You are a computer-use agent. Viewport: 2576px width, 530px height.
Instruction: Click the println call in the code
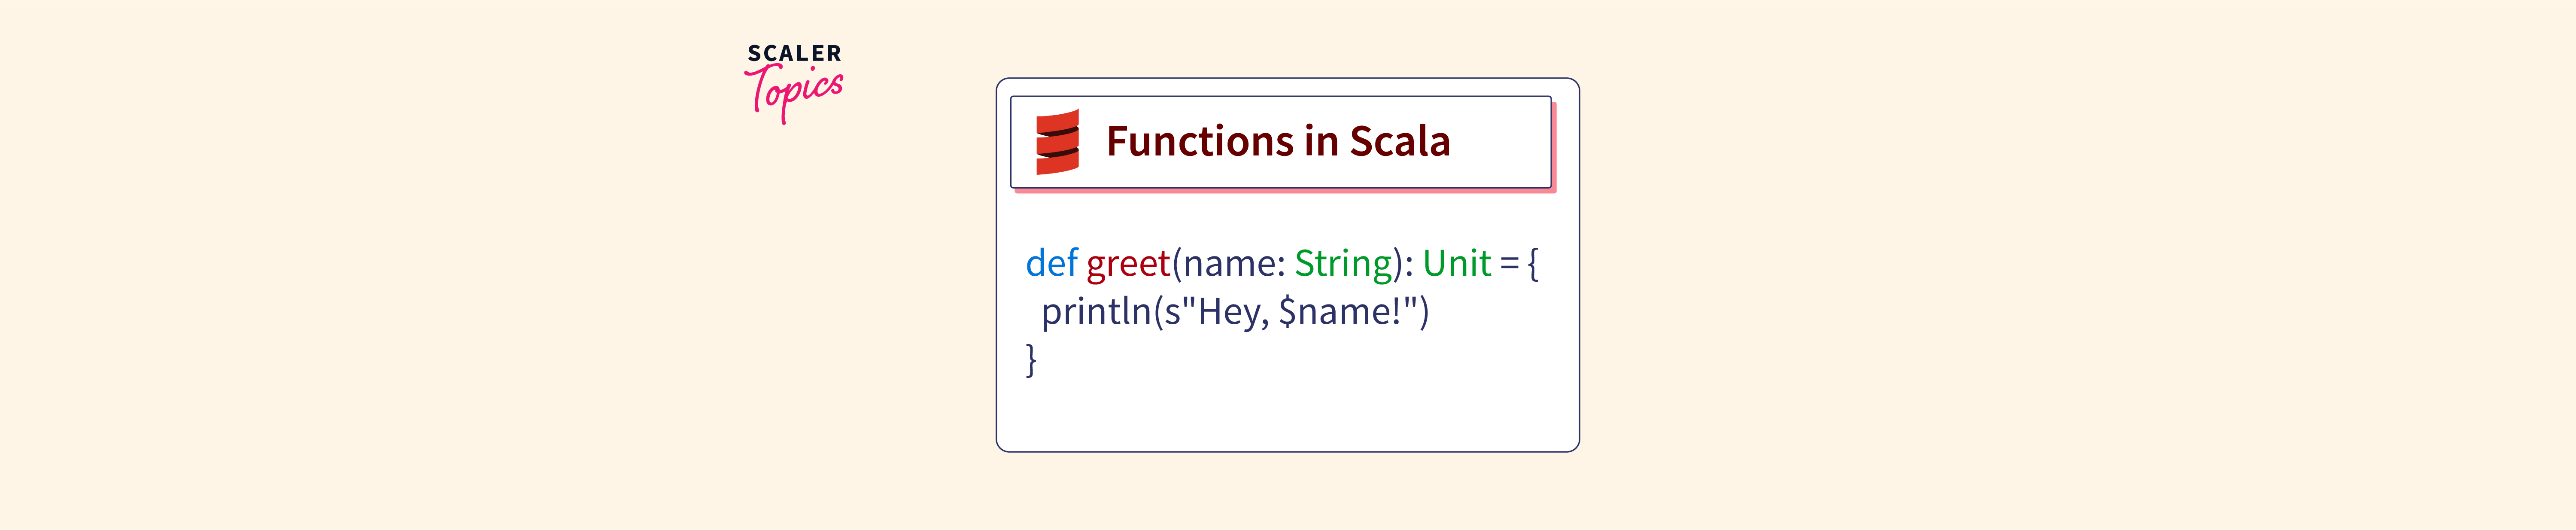tap(1096, 312)
